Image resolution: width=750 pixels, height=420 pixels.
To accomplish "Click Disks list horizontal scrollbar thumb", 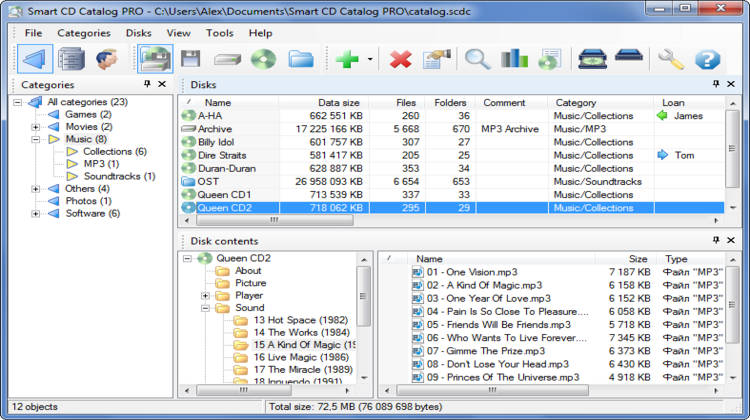I will [x=275, y=220].
